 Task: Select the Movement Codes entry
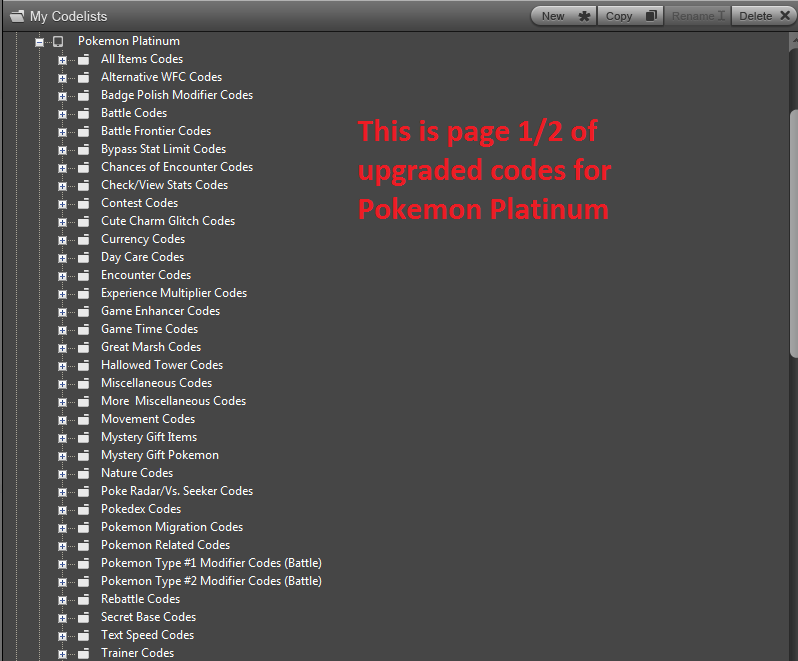148,419
